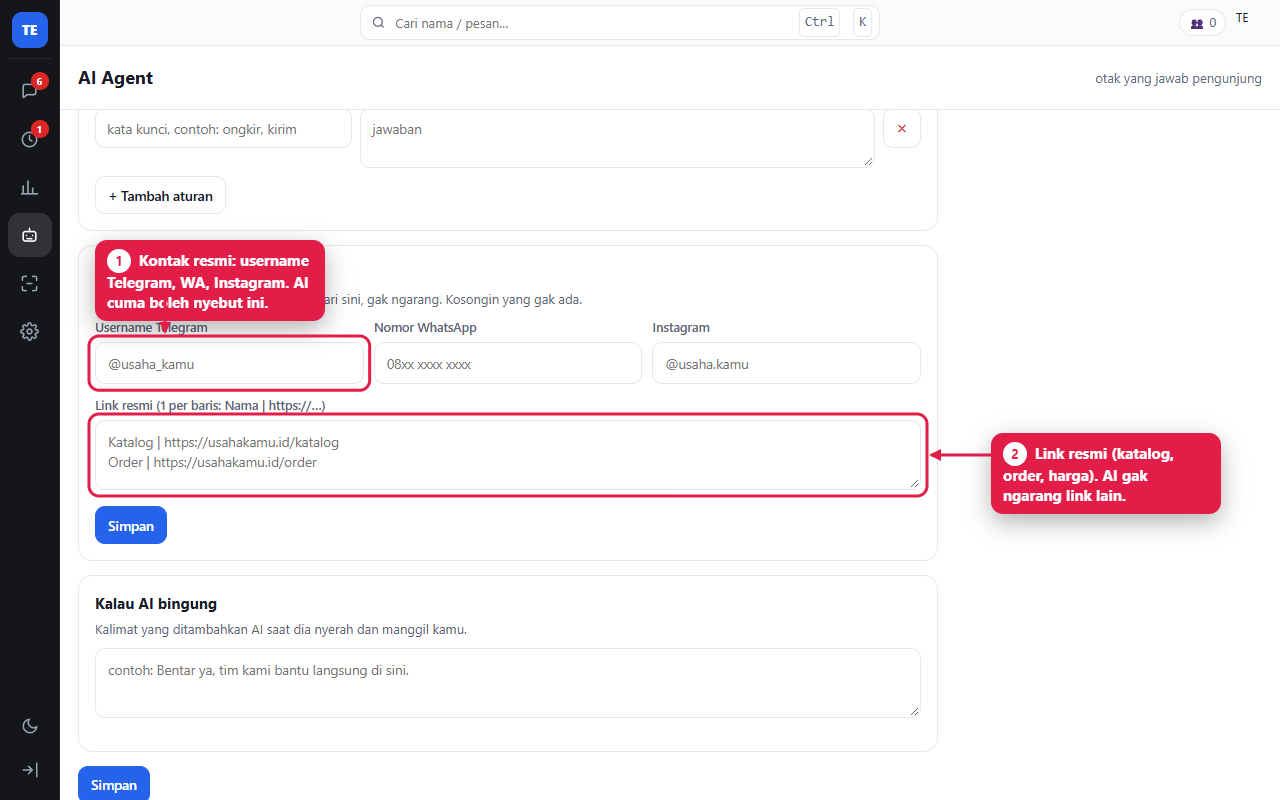Click the Link resmi label text
This screenshot has width=1280, height=800.
click(210, 406)
